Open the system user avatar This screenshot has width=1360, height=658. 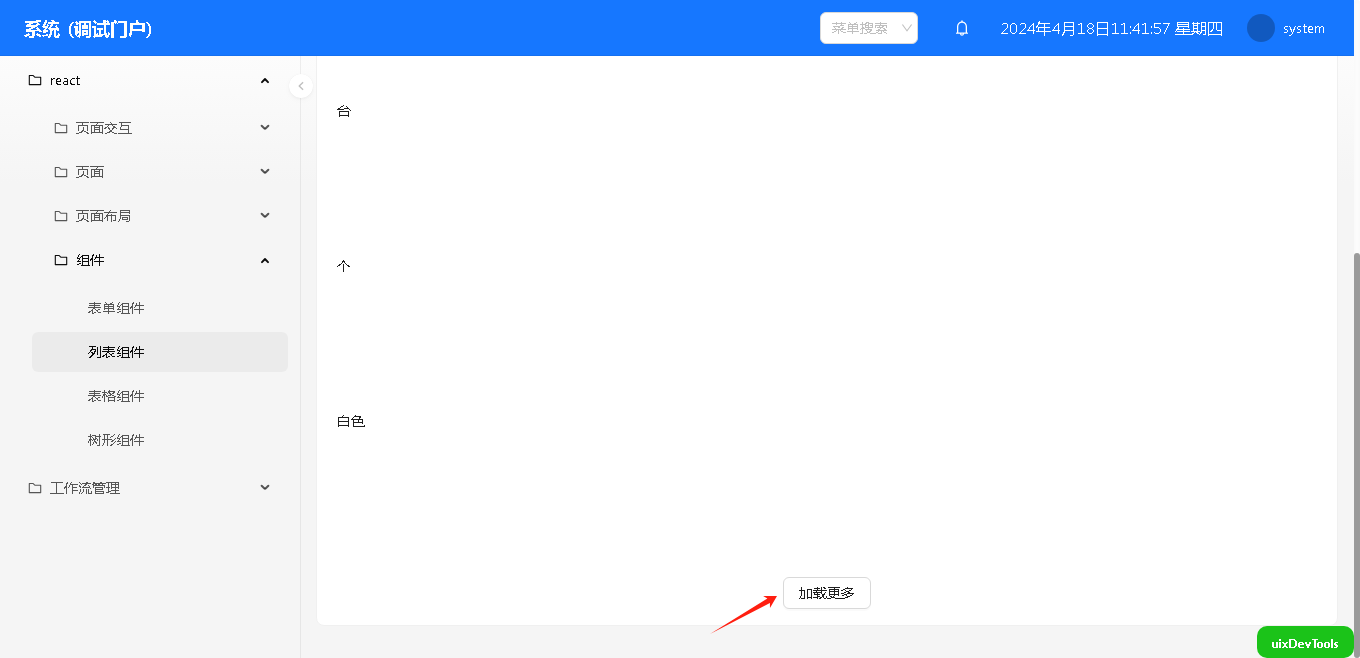click(1261, 28)
